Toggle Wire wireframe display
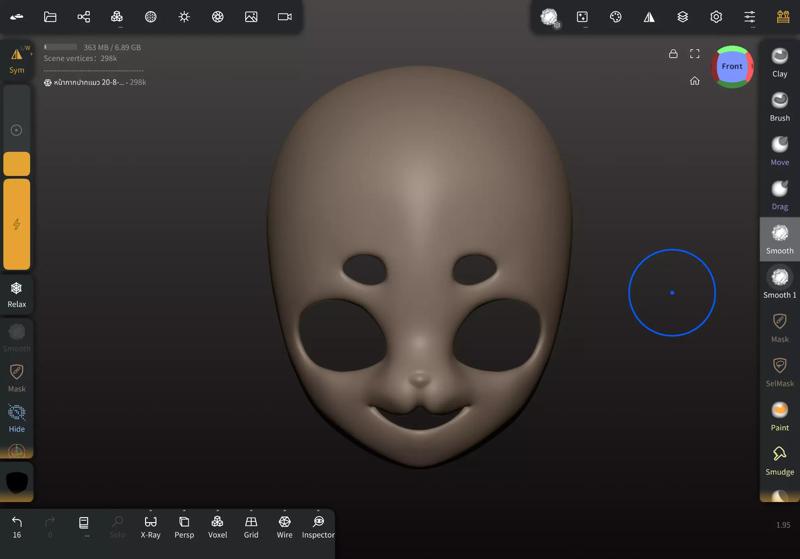The height and width of the screenshot is (559, 800). coord(284,526)
